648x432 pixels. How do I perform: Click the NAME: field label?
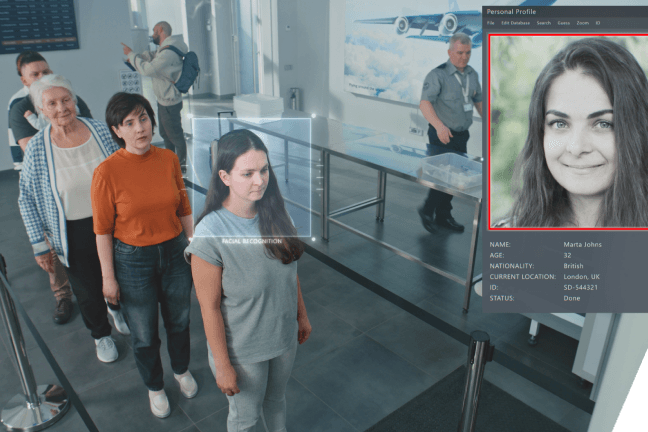[500, 244]
